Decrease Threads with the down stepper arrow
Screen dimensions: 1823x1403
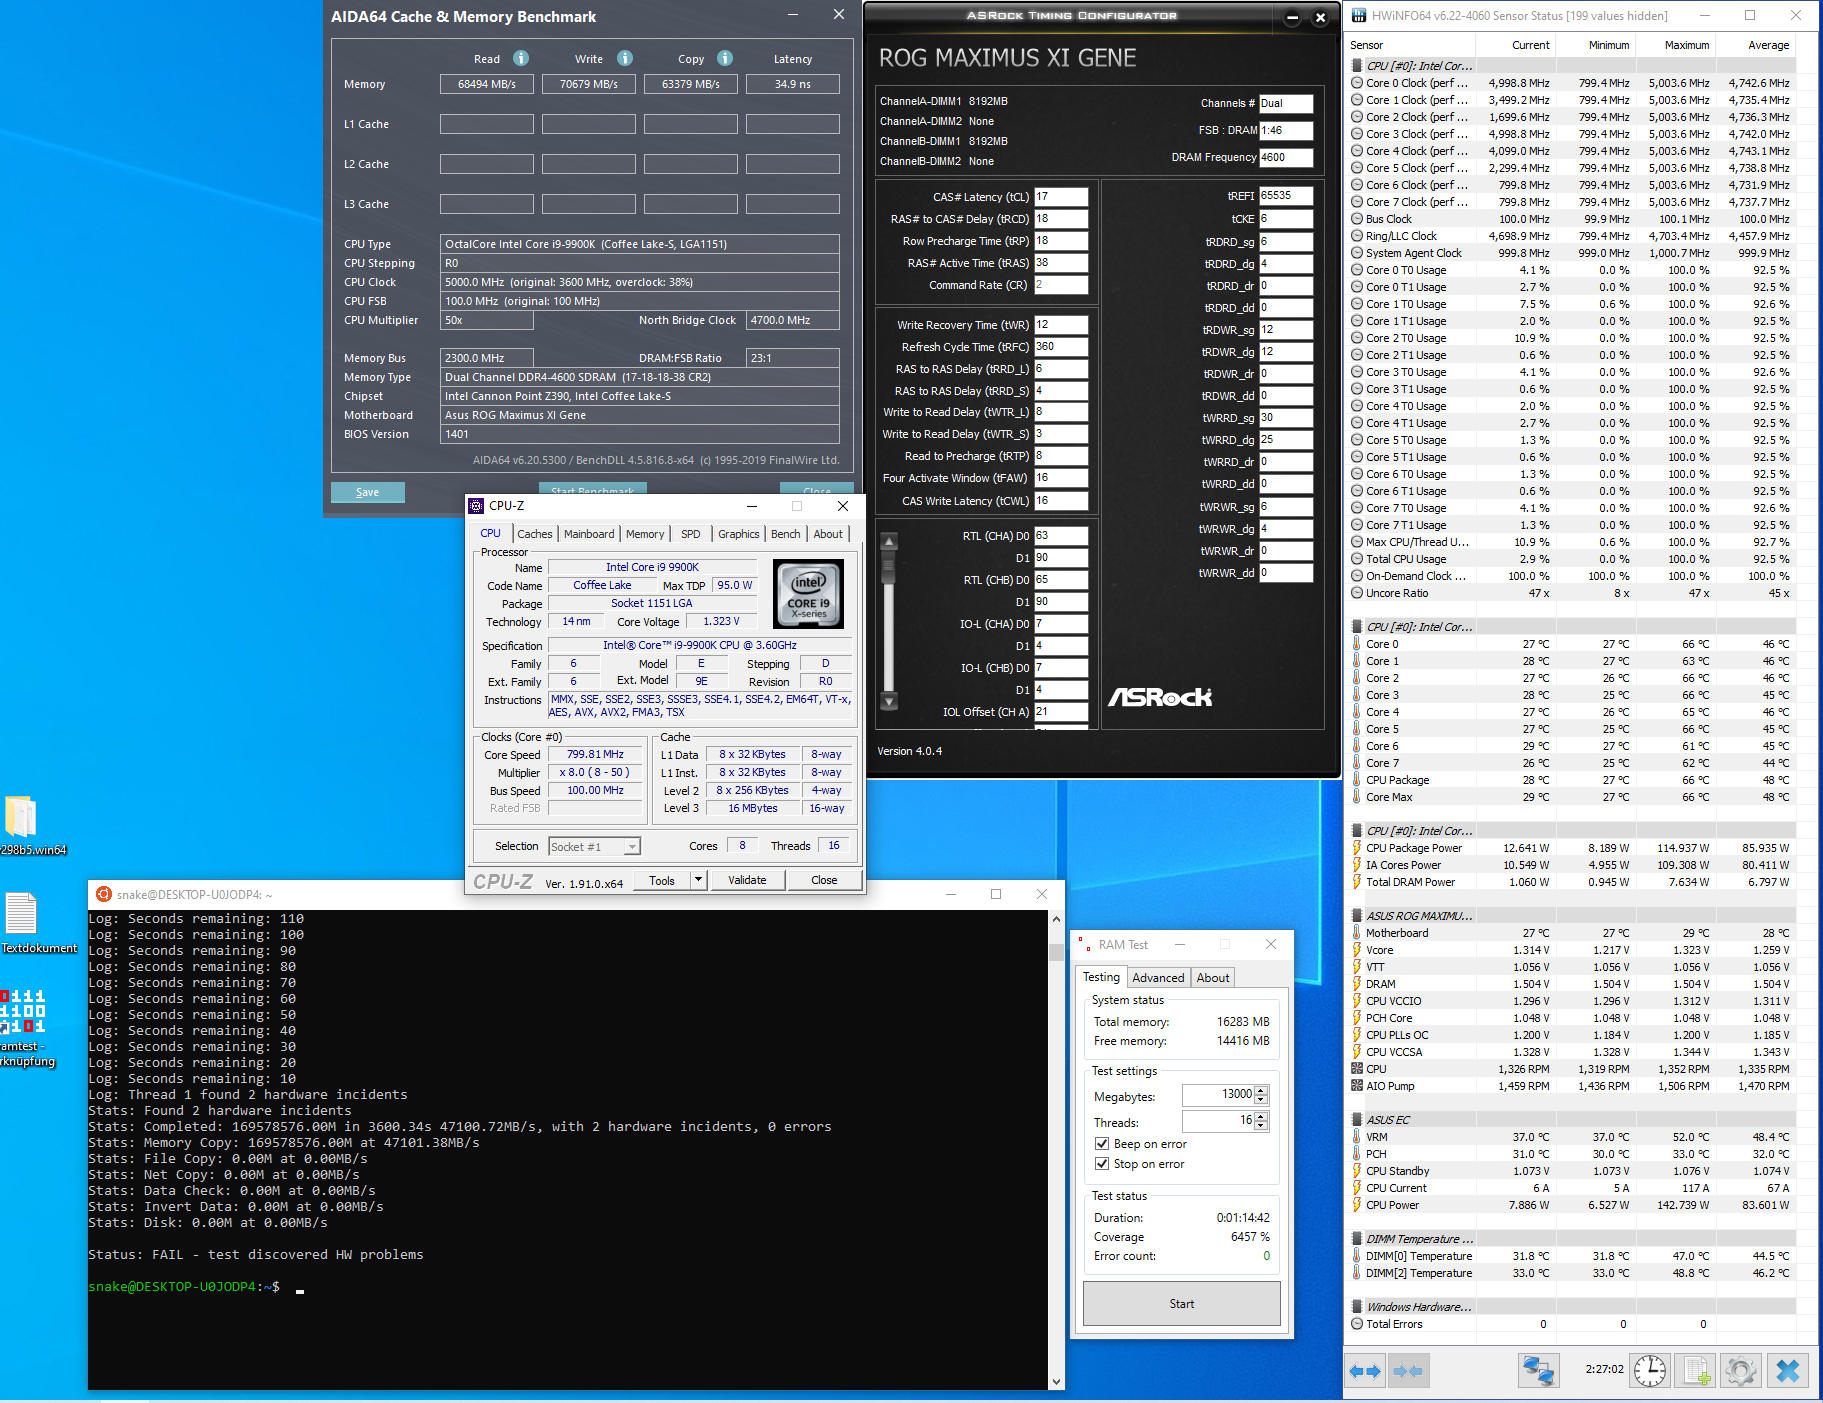[1261, 1126]
